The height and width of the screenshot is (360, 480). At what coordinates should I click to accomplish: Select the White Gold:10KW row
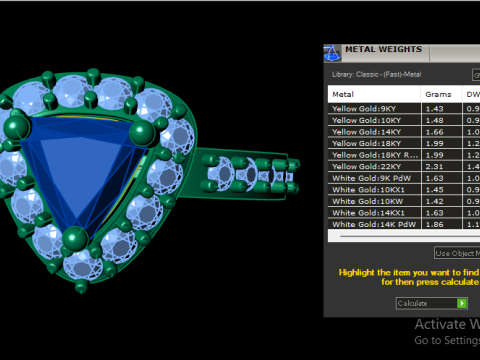[x=404, y=201]
